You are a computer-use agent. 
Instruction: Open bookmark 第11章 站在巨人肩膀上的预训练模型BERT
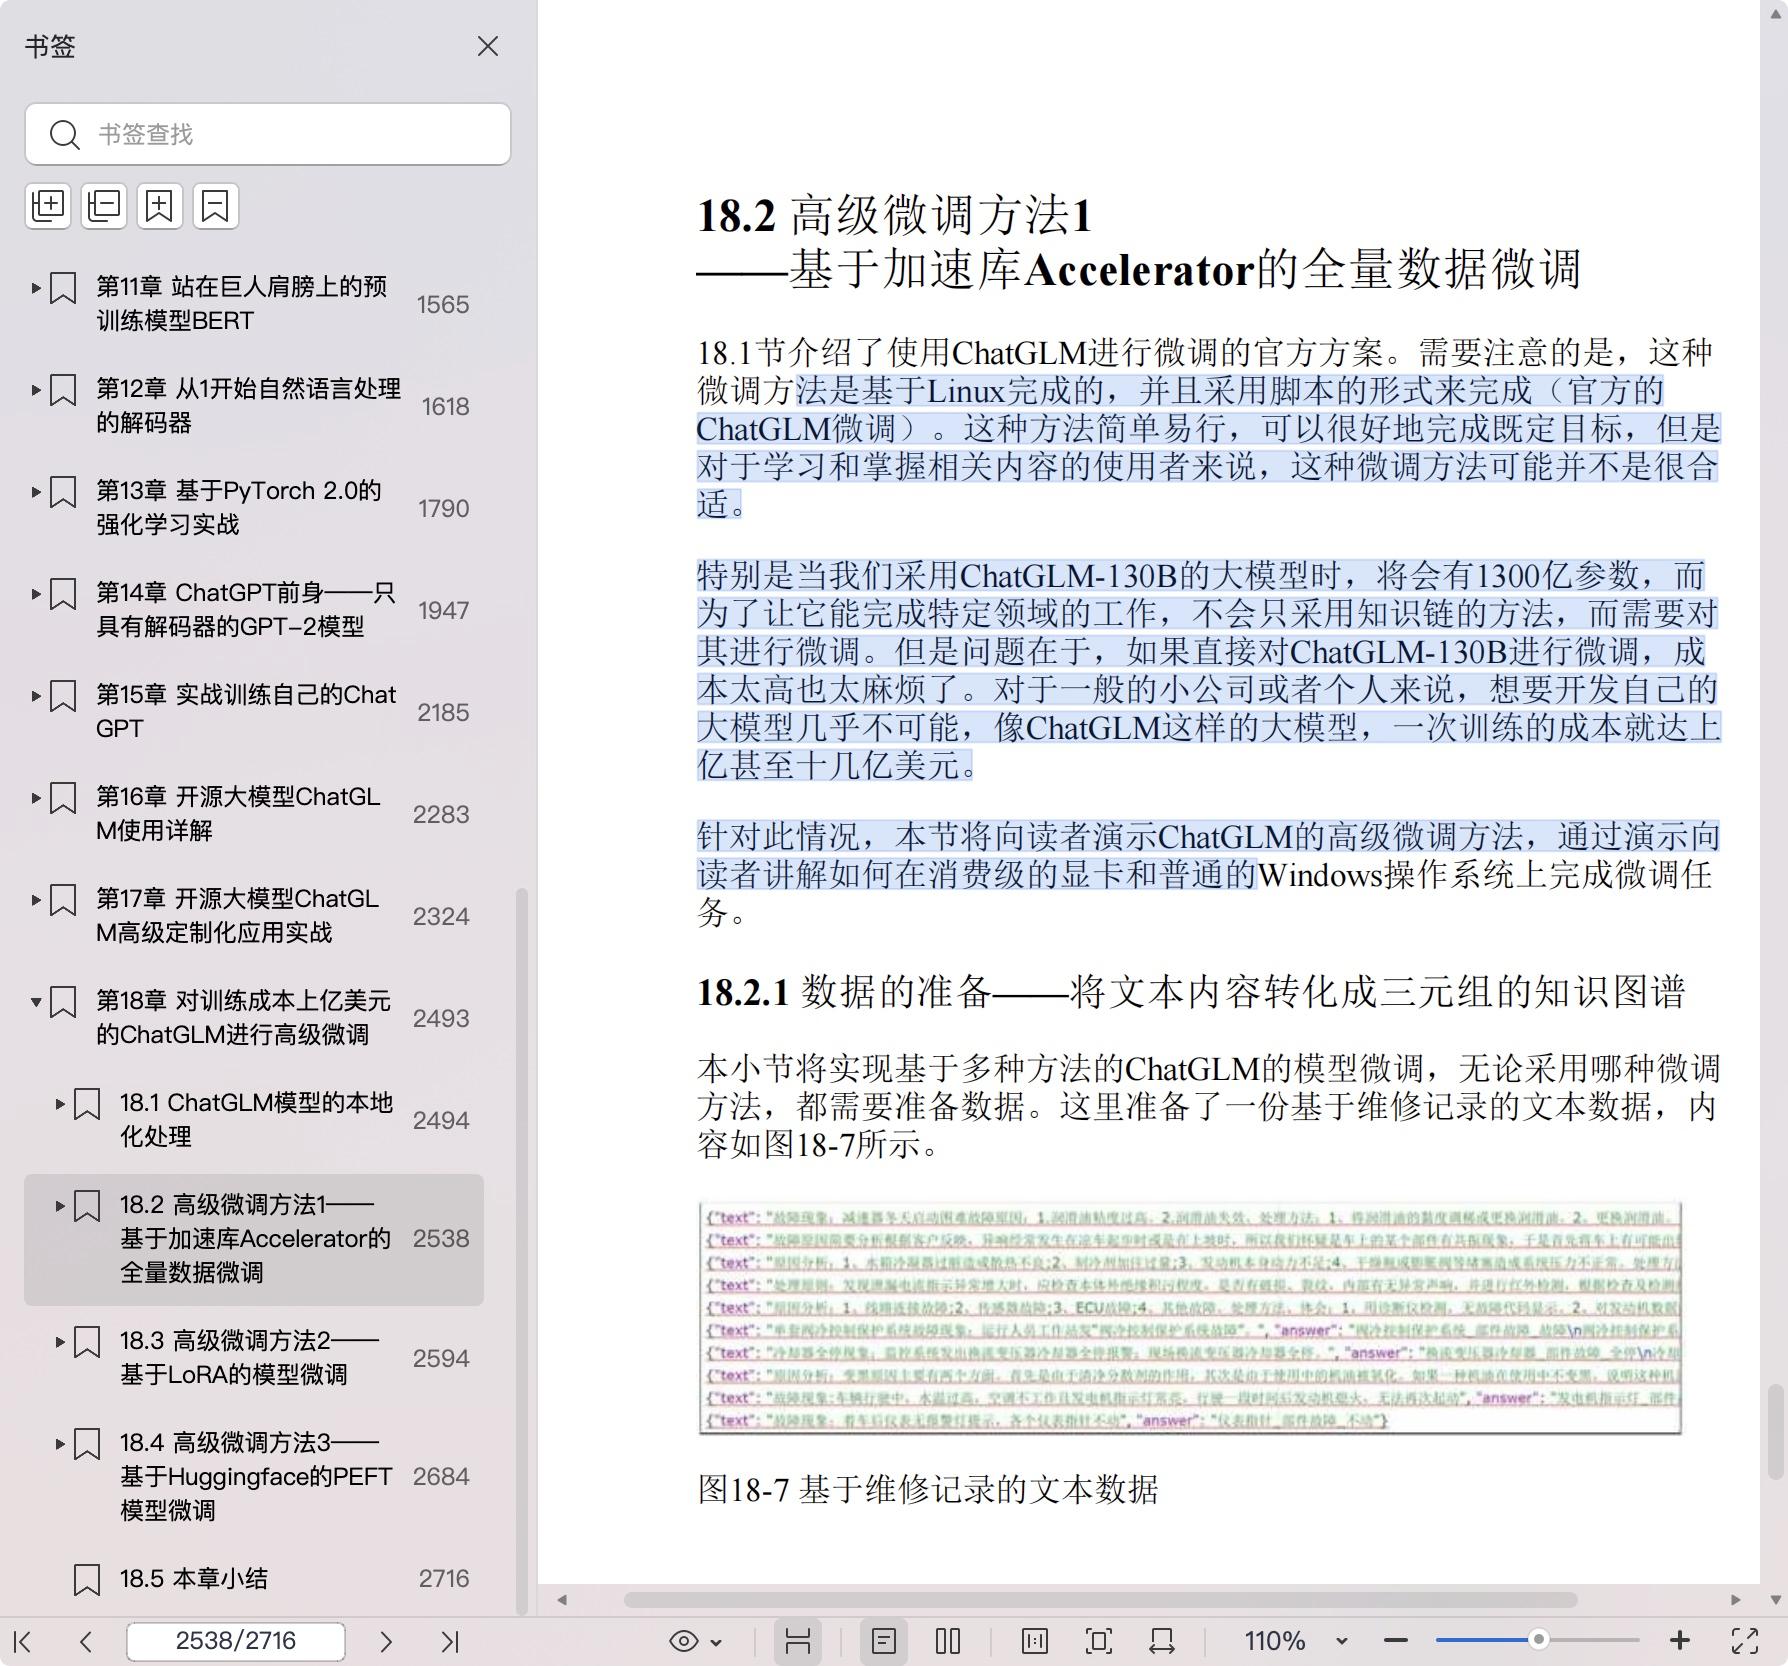click(241, 304)
